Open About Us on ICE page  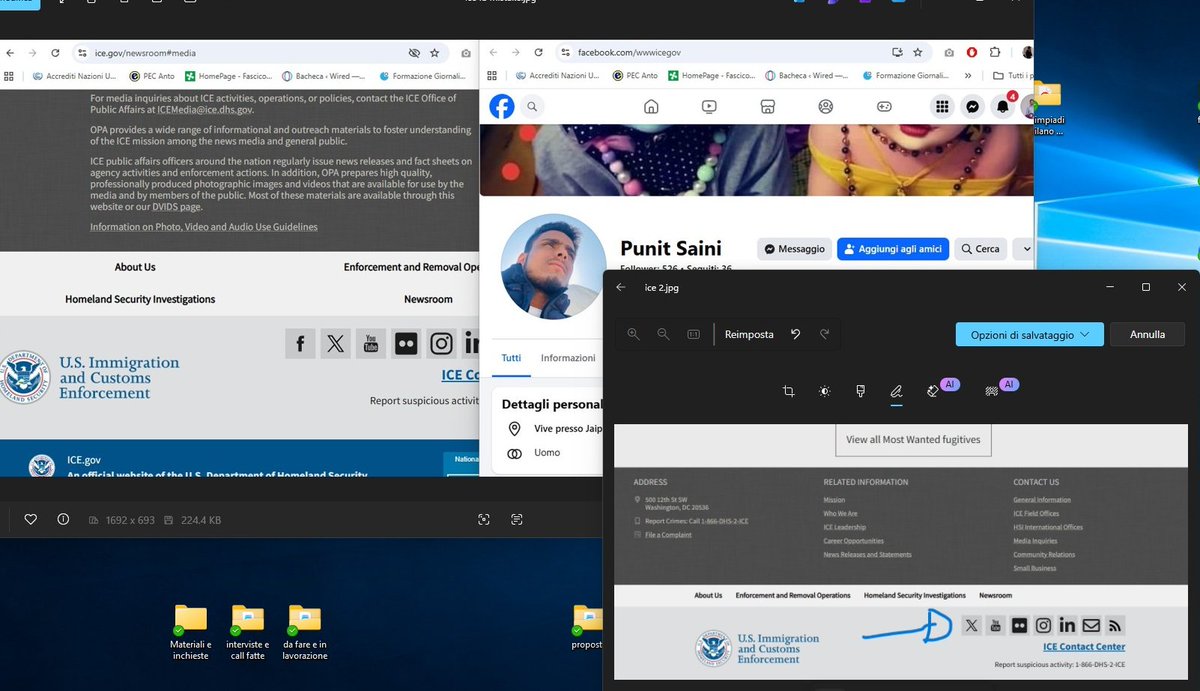[x=135, y=267]
